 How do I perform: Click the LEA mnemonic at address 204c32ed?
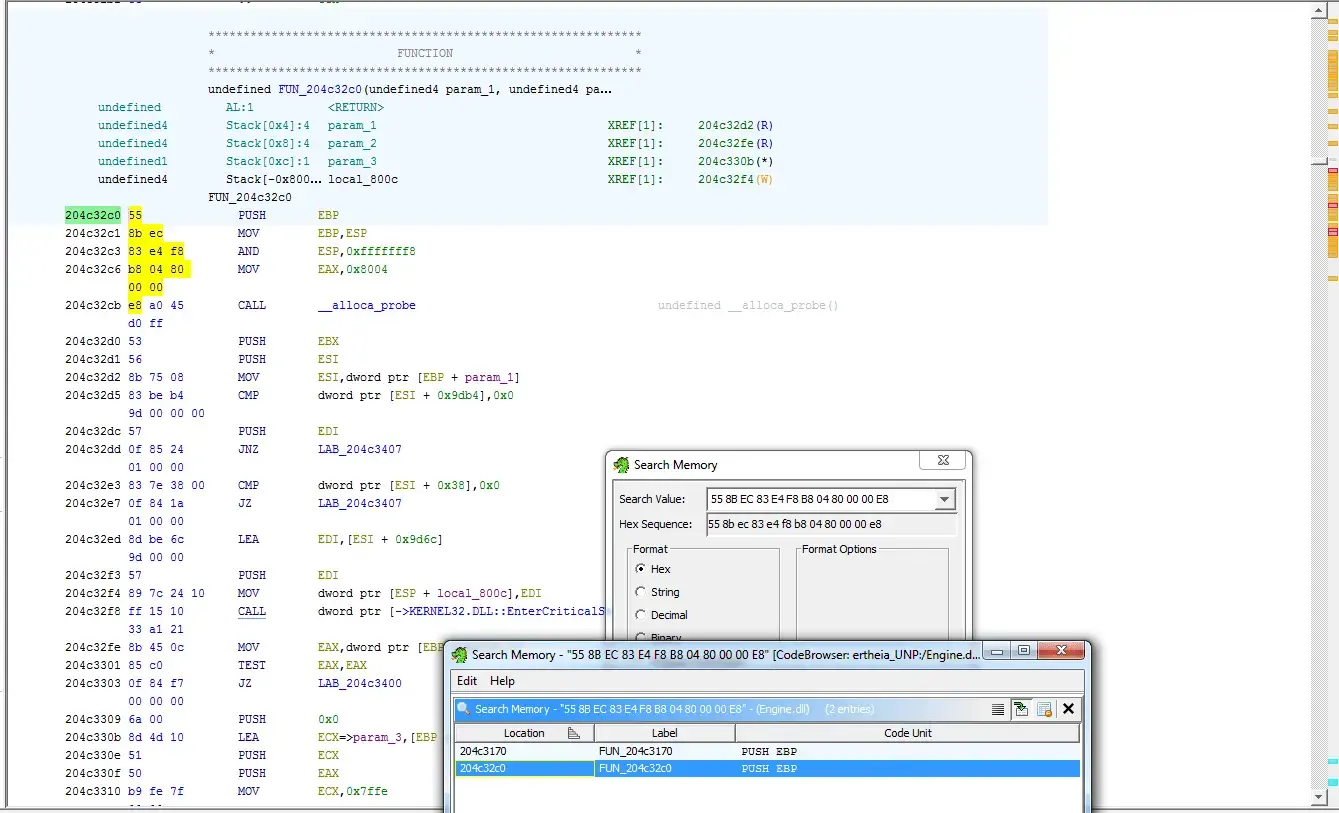coord(248,539)
